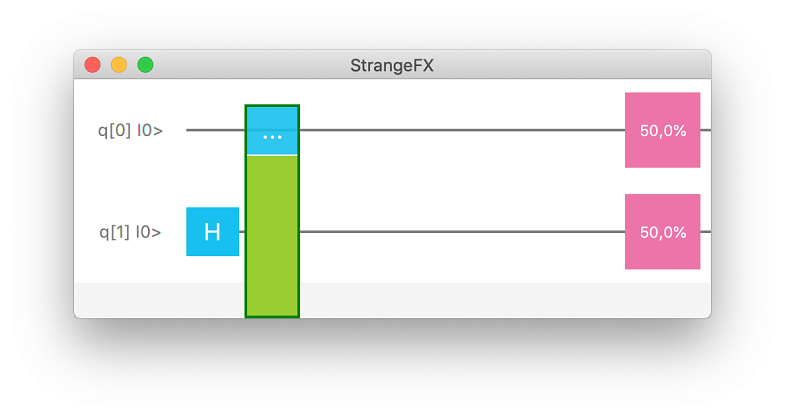Minimize the StrangeFX window with the yellow button
Screen dimensions: 785x416
tap(119, 65)
